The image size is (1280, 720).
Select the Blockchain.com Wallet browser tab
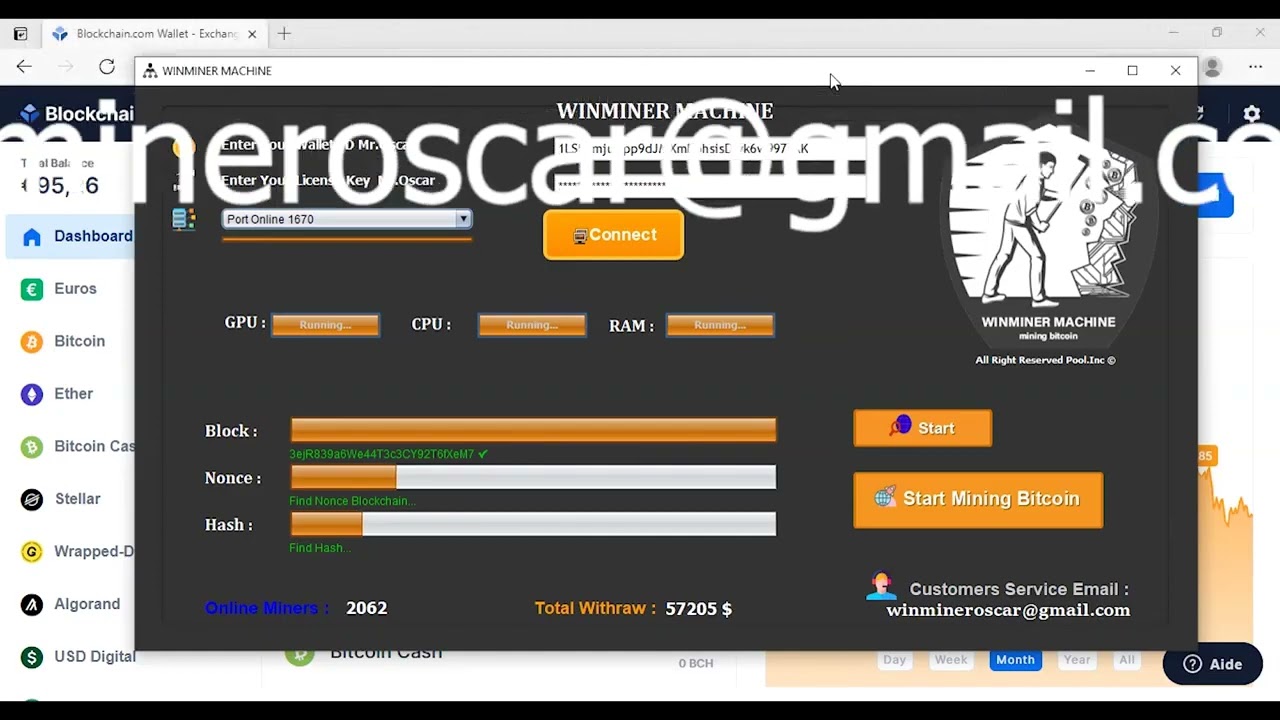click(155, 34)
